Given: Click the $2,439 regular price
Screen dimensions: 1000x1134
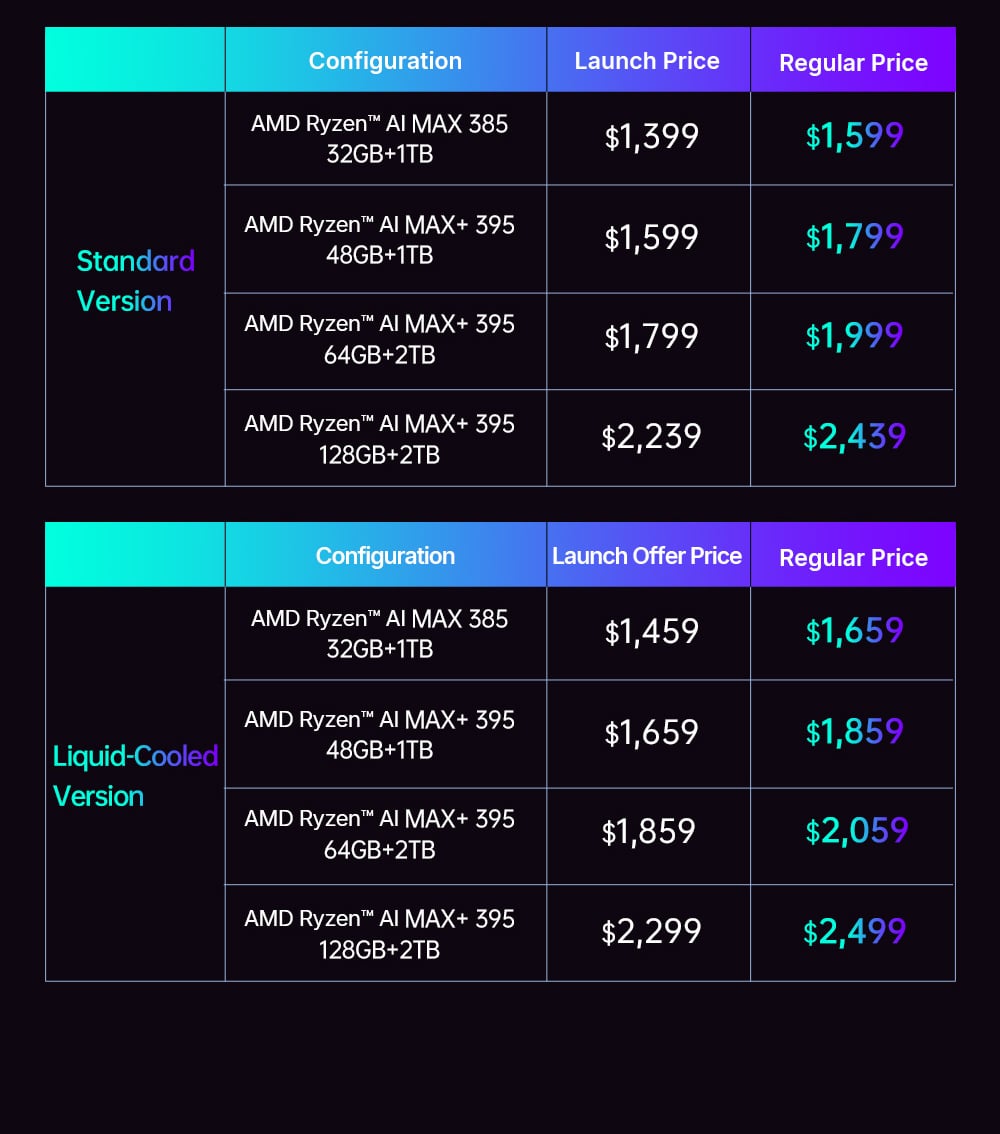Looking at the screenshot, I should coord(854,437).
